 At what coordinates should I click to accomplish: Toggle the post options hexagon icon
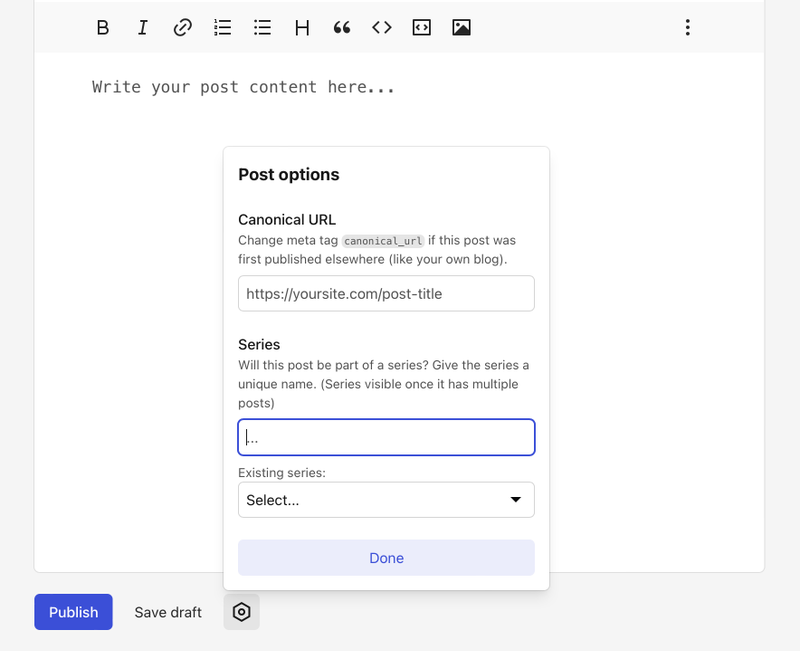pos(241,612)
